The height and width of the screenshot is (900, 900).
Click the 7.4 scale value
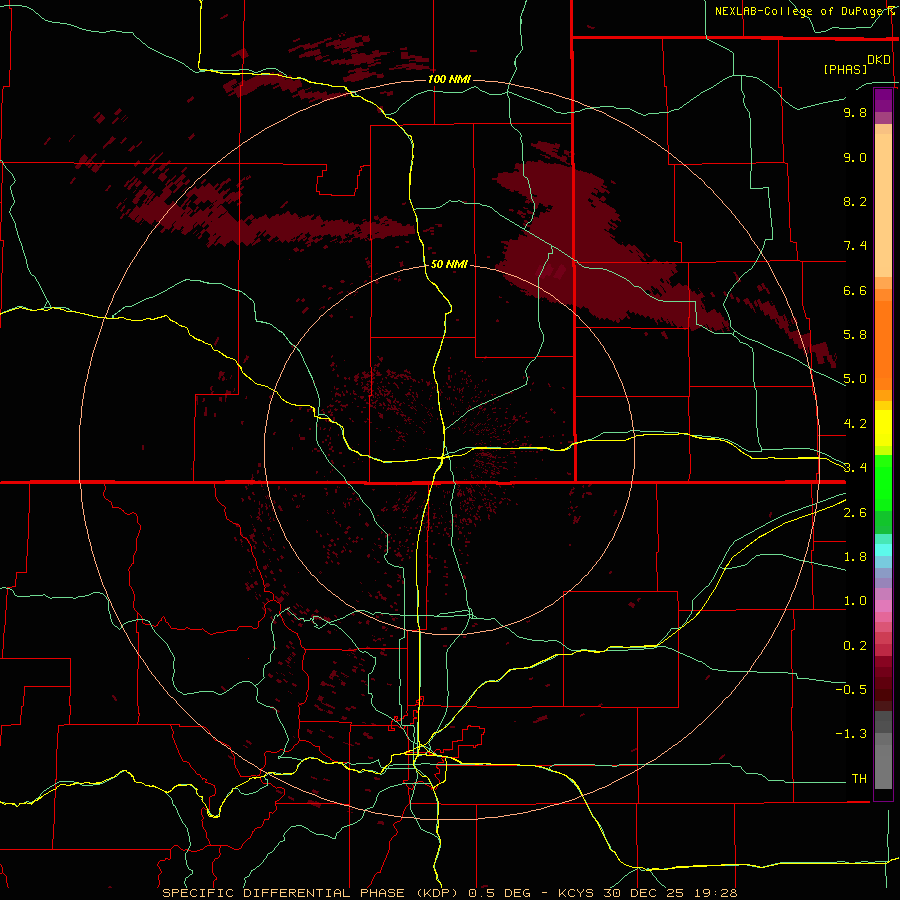pyautogui.click(x=855, y=246)
